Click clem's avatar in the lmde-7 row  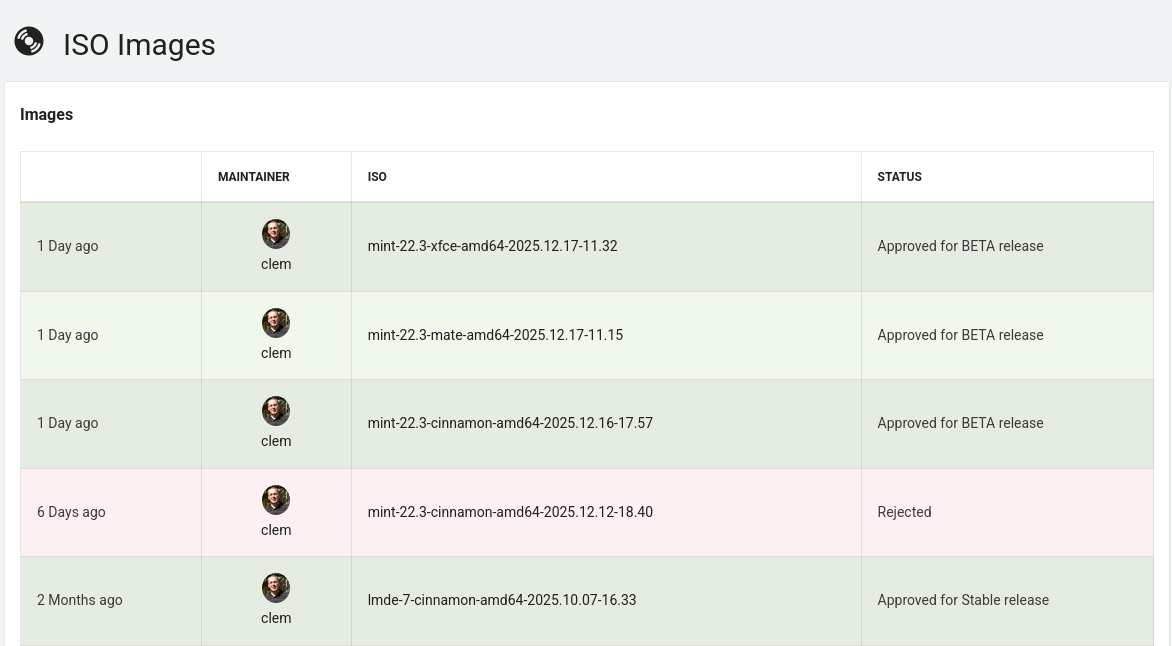pyautogui.click(x=276, y=588)
